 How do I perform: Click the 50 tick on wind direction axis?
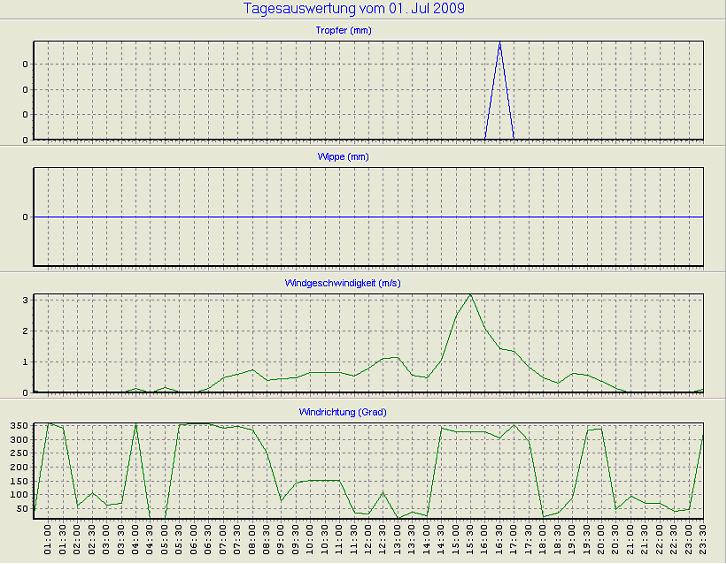[20, 509]
